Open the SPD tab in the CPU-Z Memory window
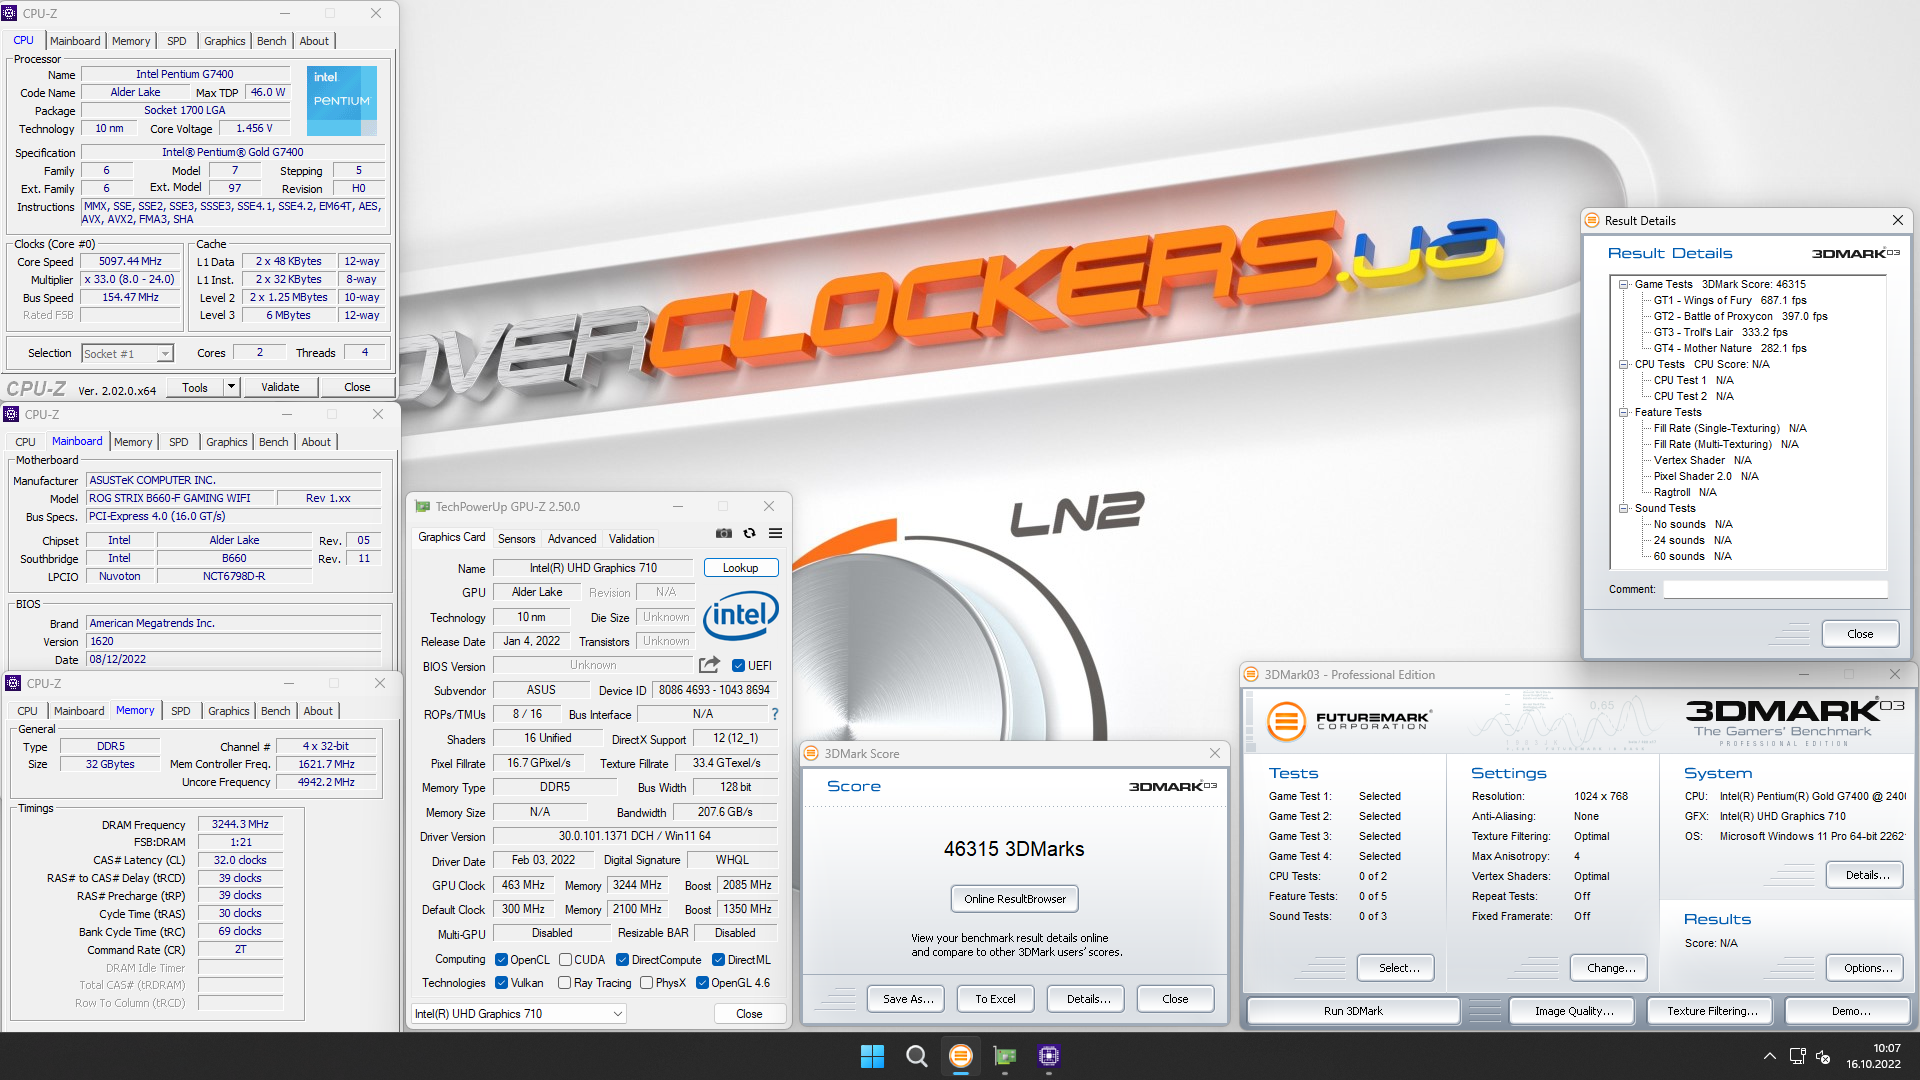 click(x=181, y=711)
